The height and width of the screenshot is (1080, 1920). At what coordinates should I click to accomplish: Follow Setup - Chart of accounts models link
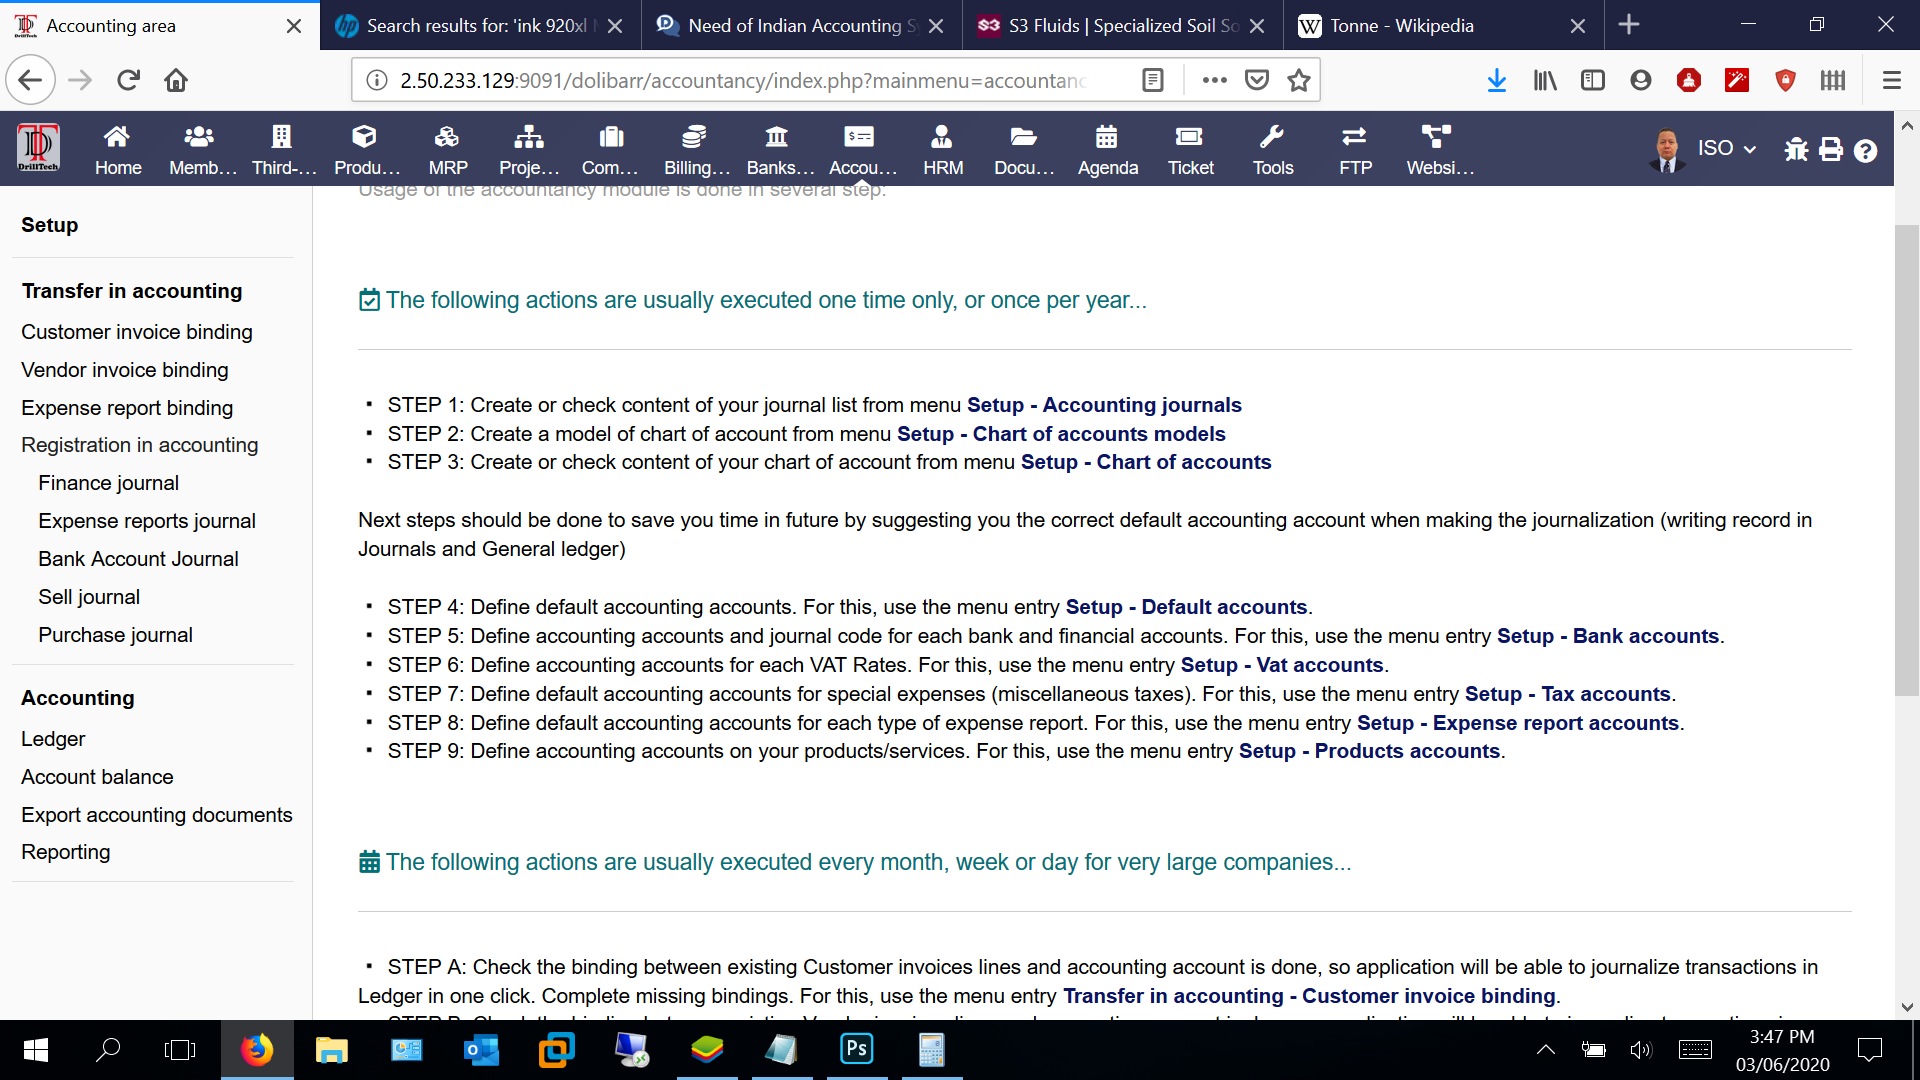click(x=1061, y=434)
